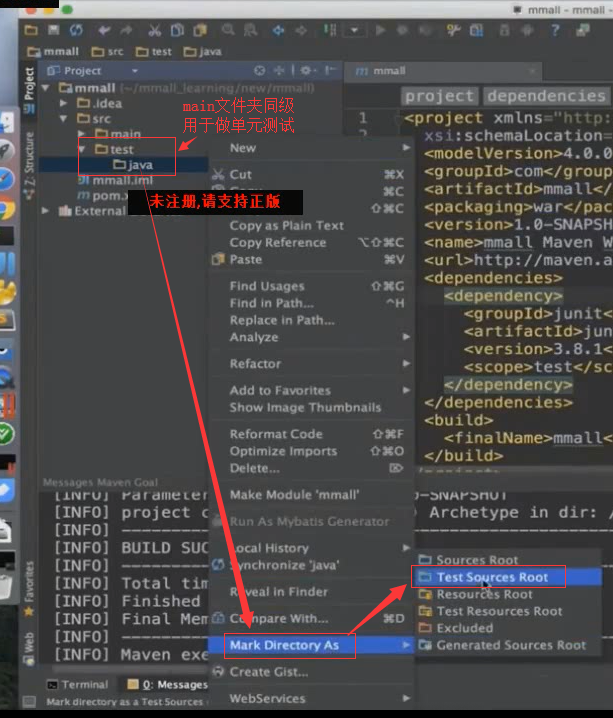The height and width of the screenshot is (718, 613).
Task: Collapse the src folder node
Action: click(63, 119)
